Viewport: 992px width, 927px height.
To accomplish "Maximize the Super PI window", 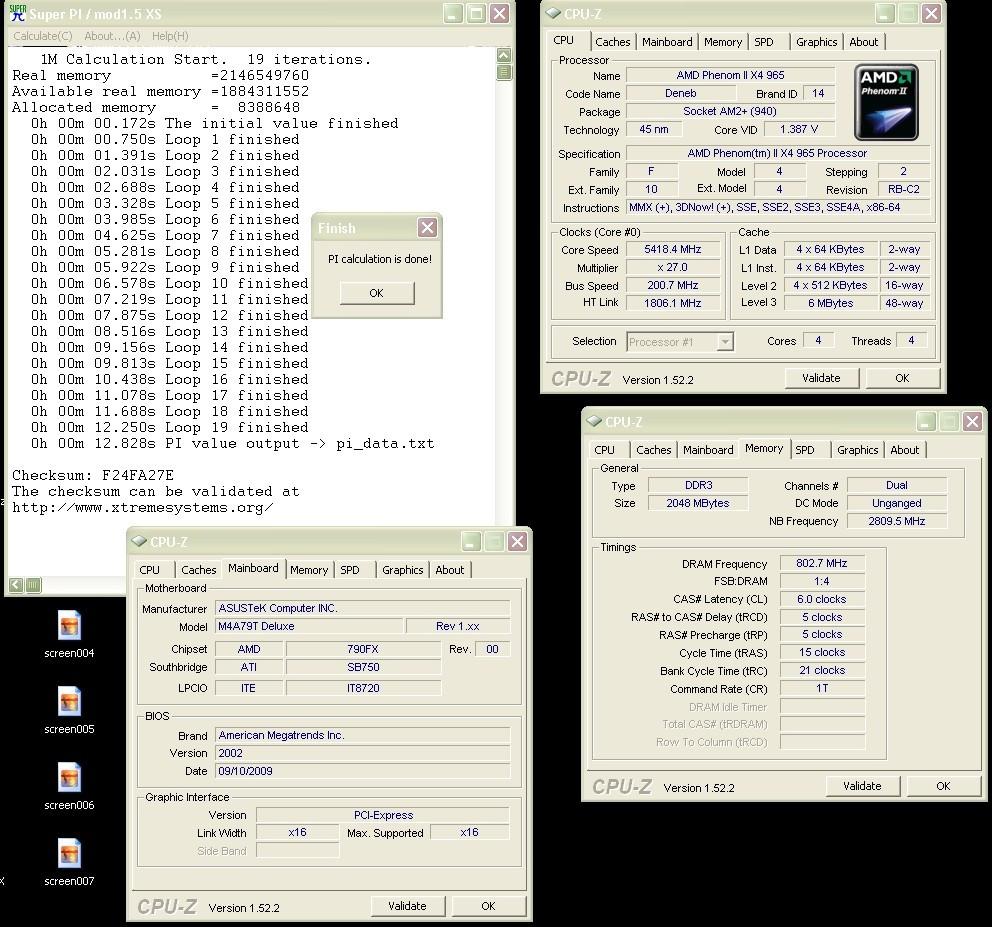I will click(x=476, y=13).
